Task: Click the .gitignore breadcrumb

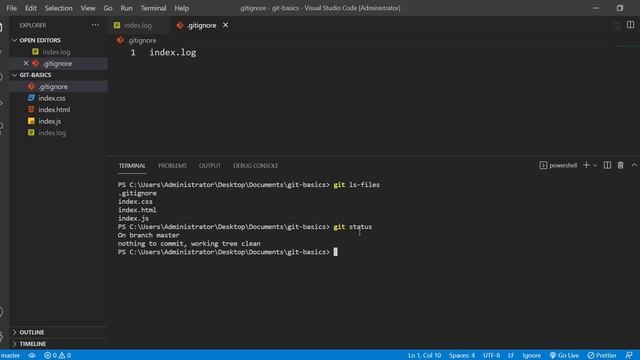Action: coord(142,40)
